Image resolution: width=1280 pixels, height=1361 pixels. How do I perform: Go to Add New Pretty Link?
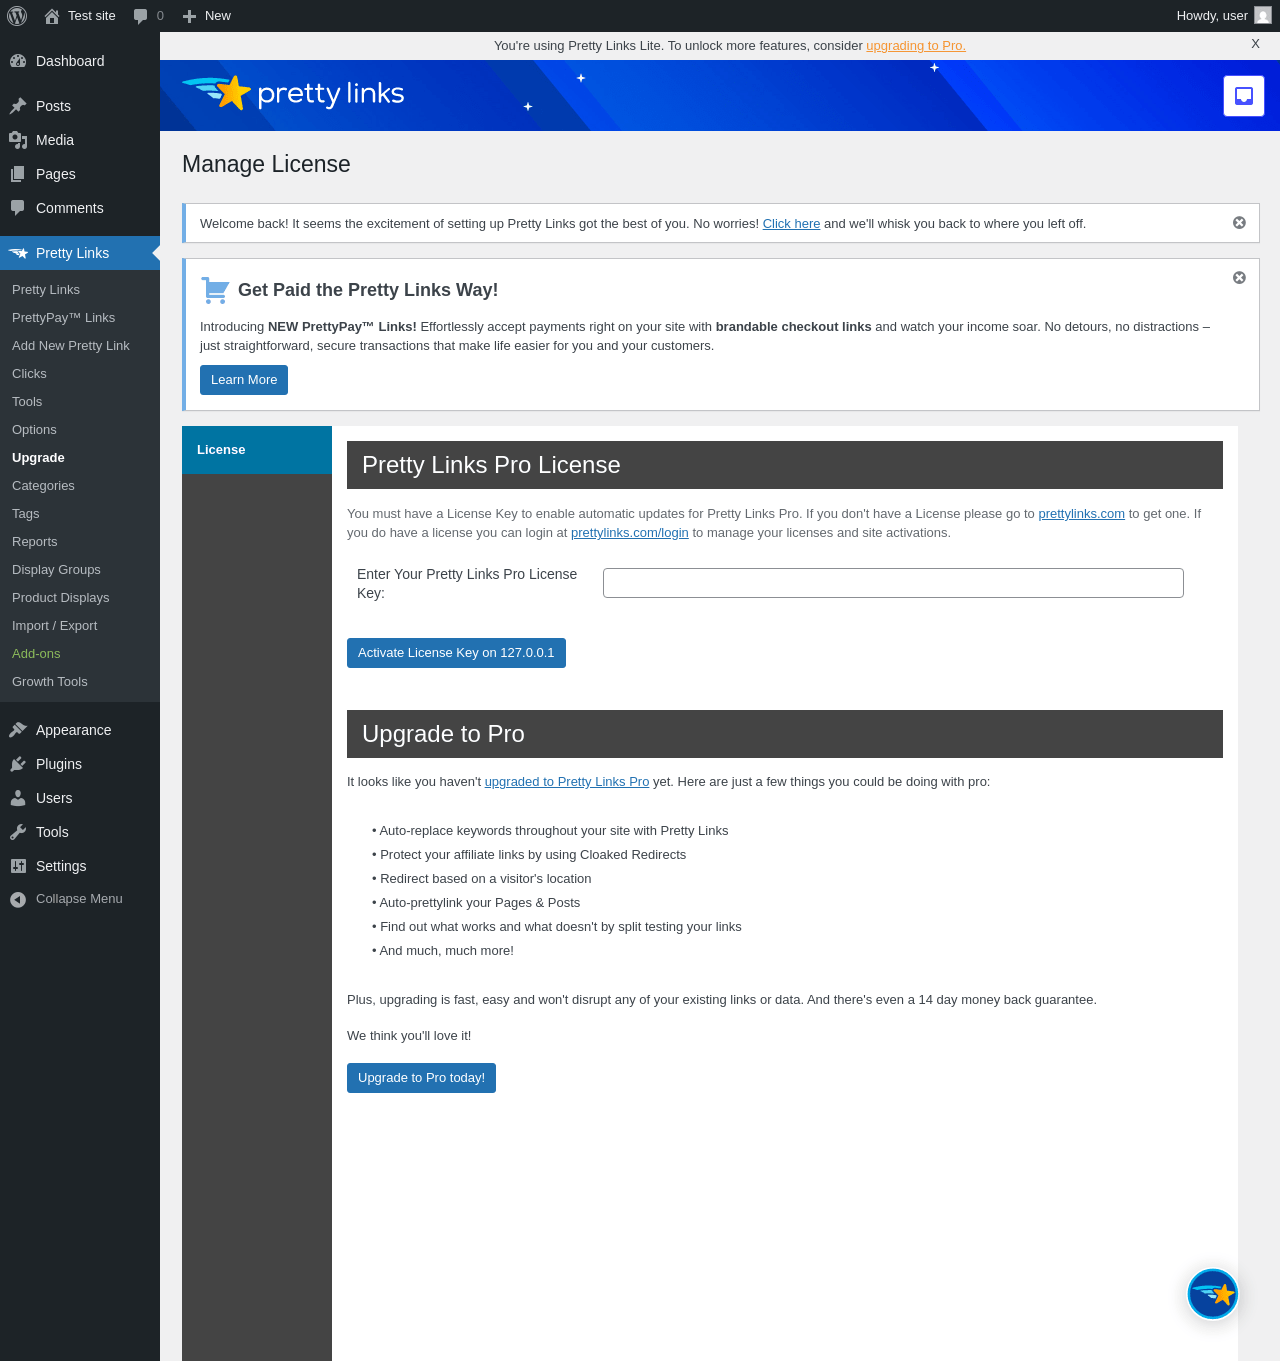[x=71, y=346]
